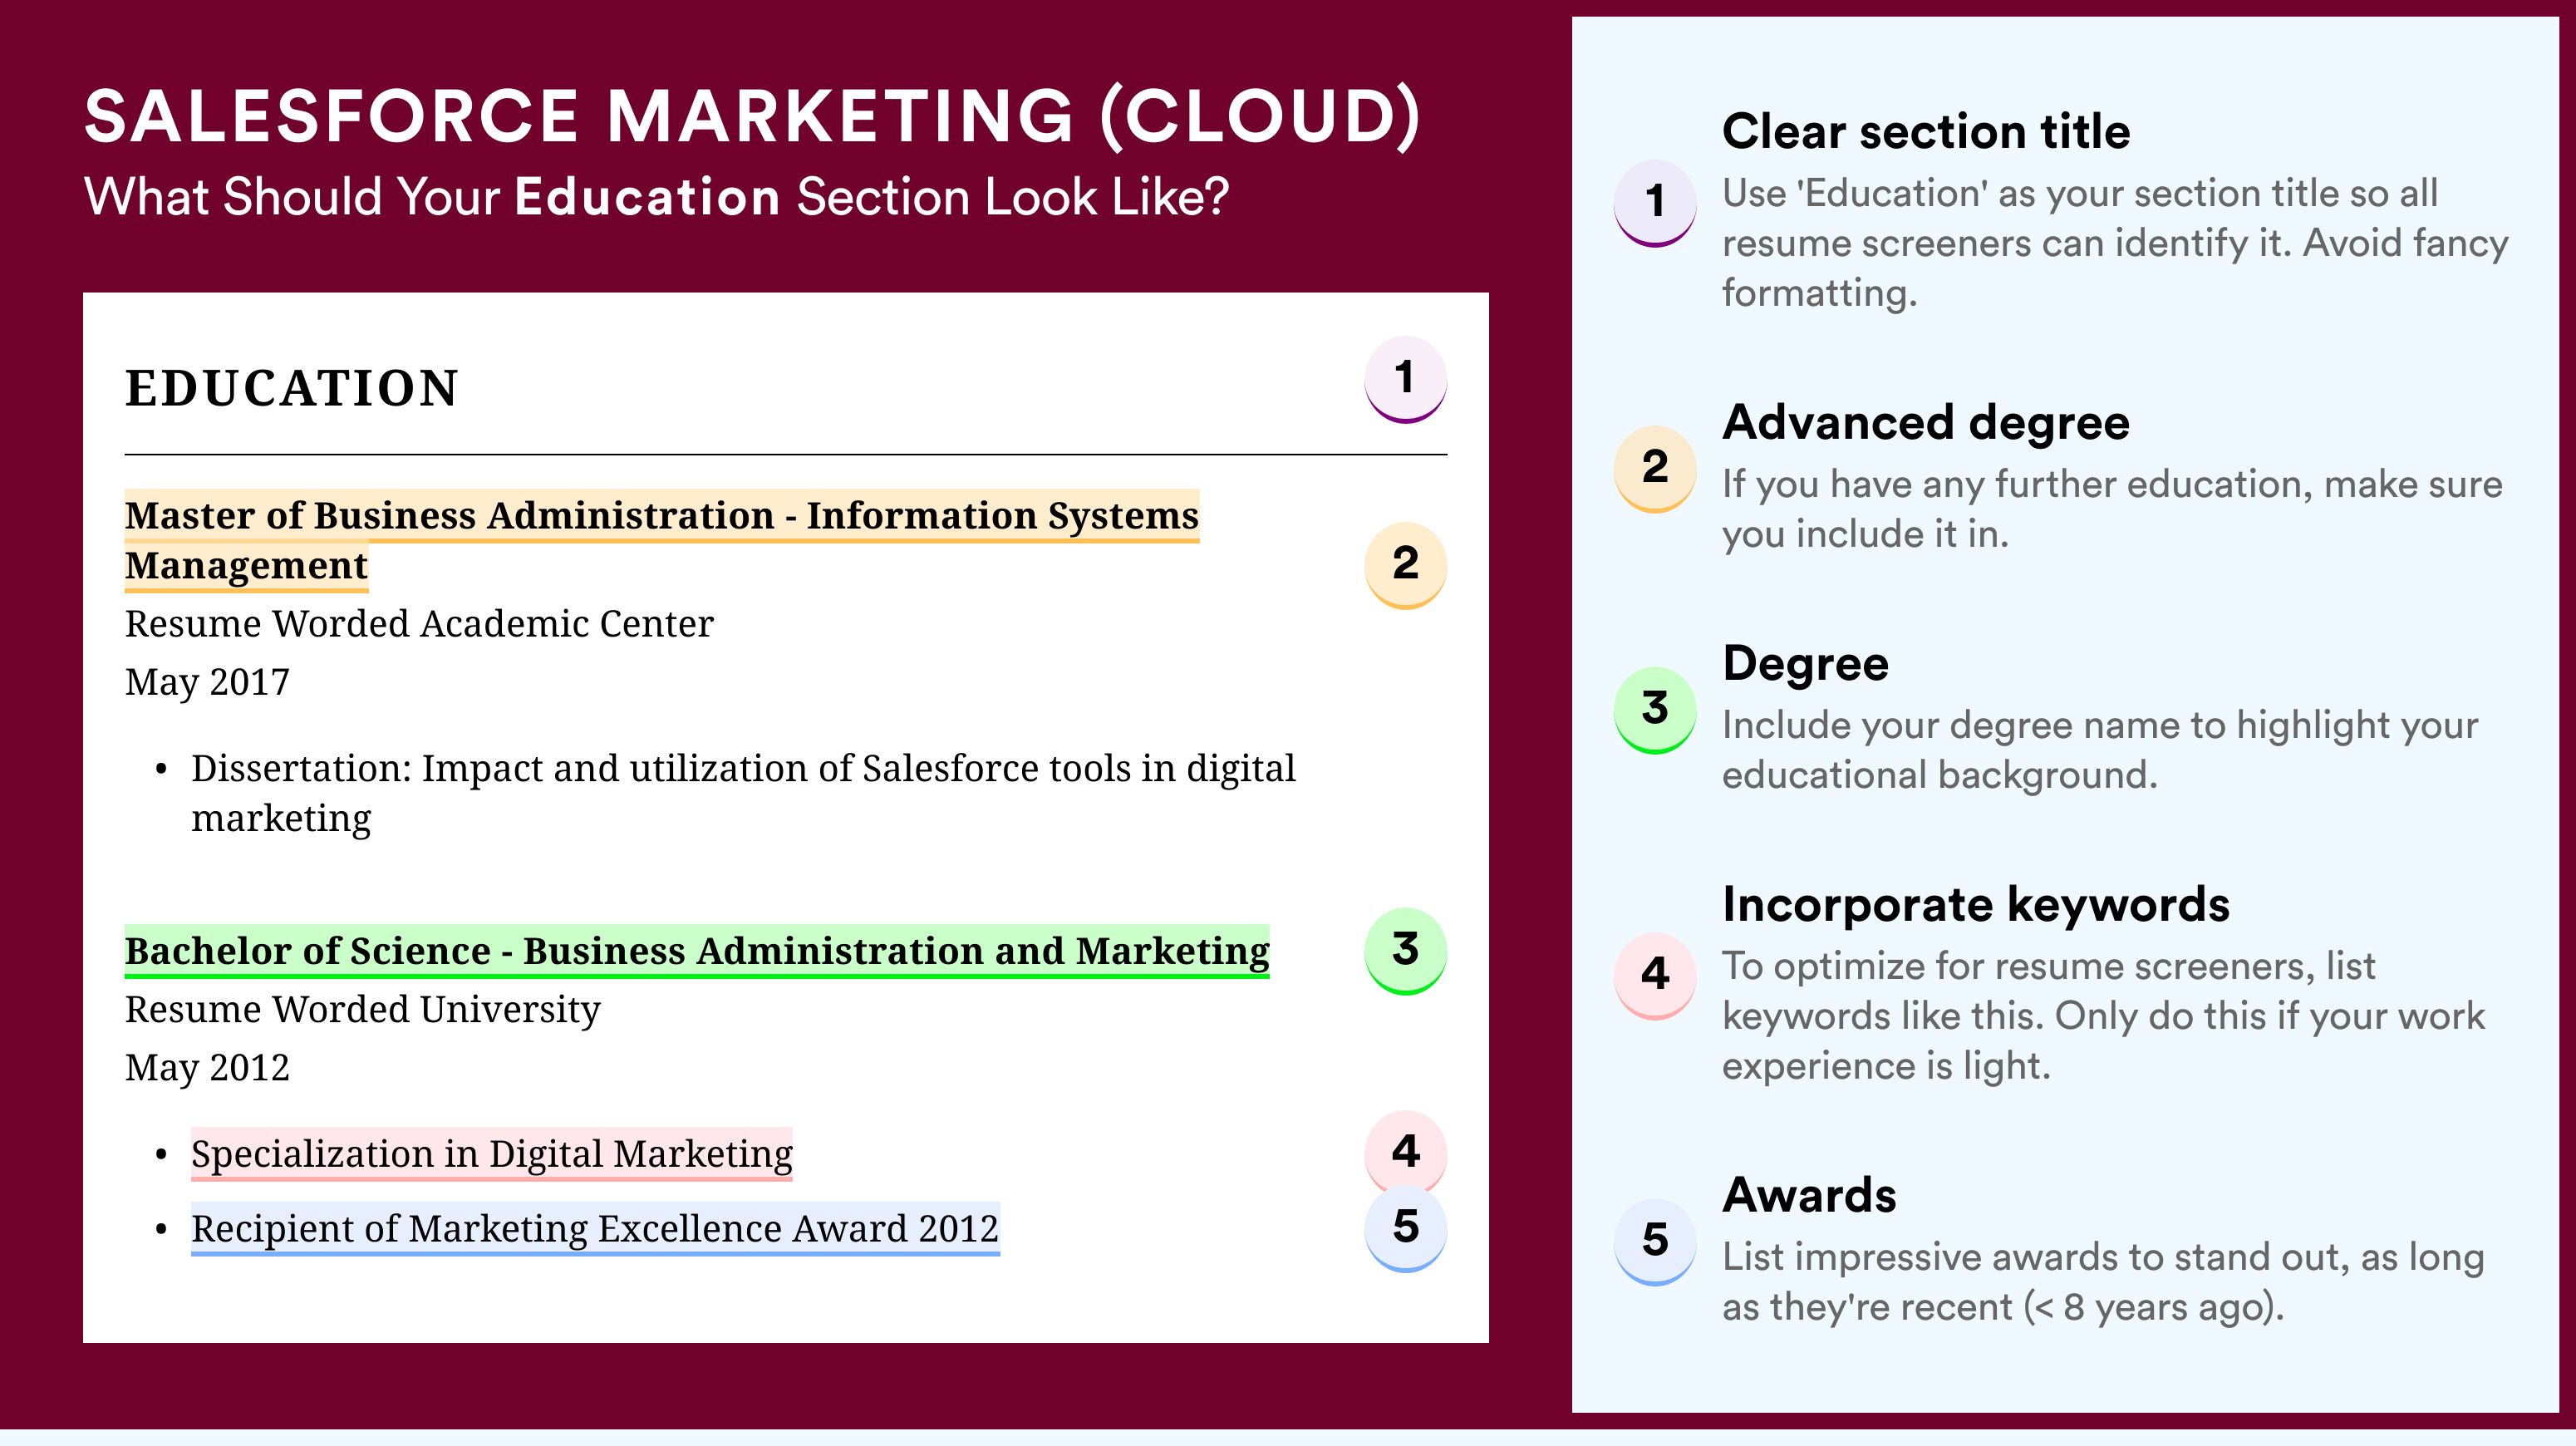Click the 'Awards' tip heading

tap(1809, 1195)
